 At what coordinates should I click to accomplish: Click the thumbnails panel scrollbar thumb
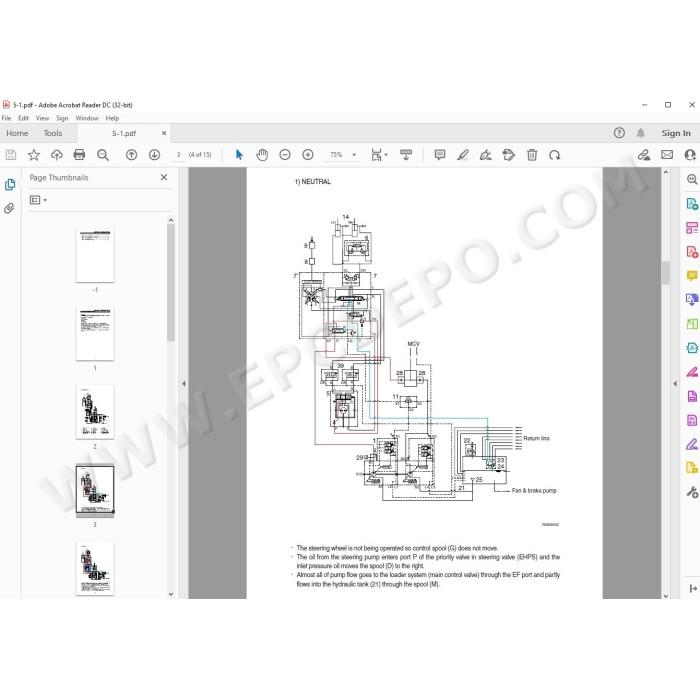[x=171, y=283]
